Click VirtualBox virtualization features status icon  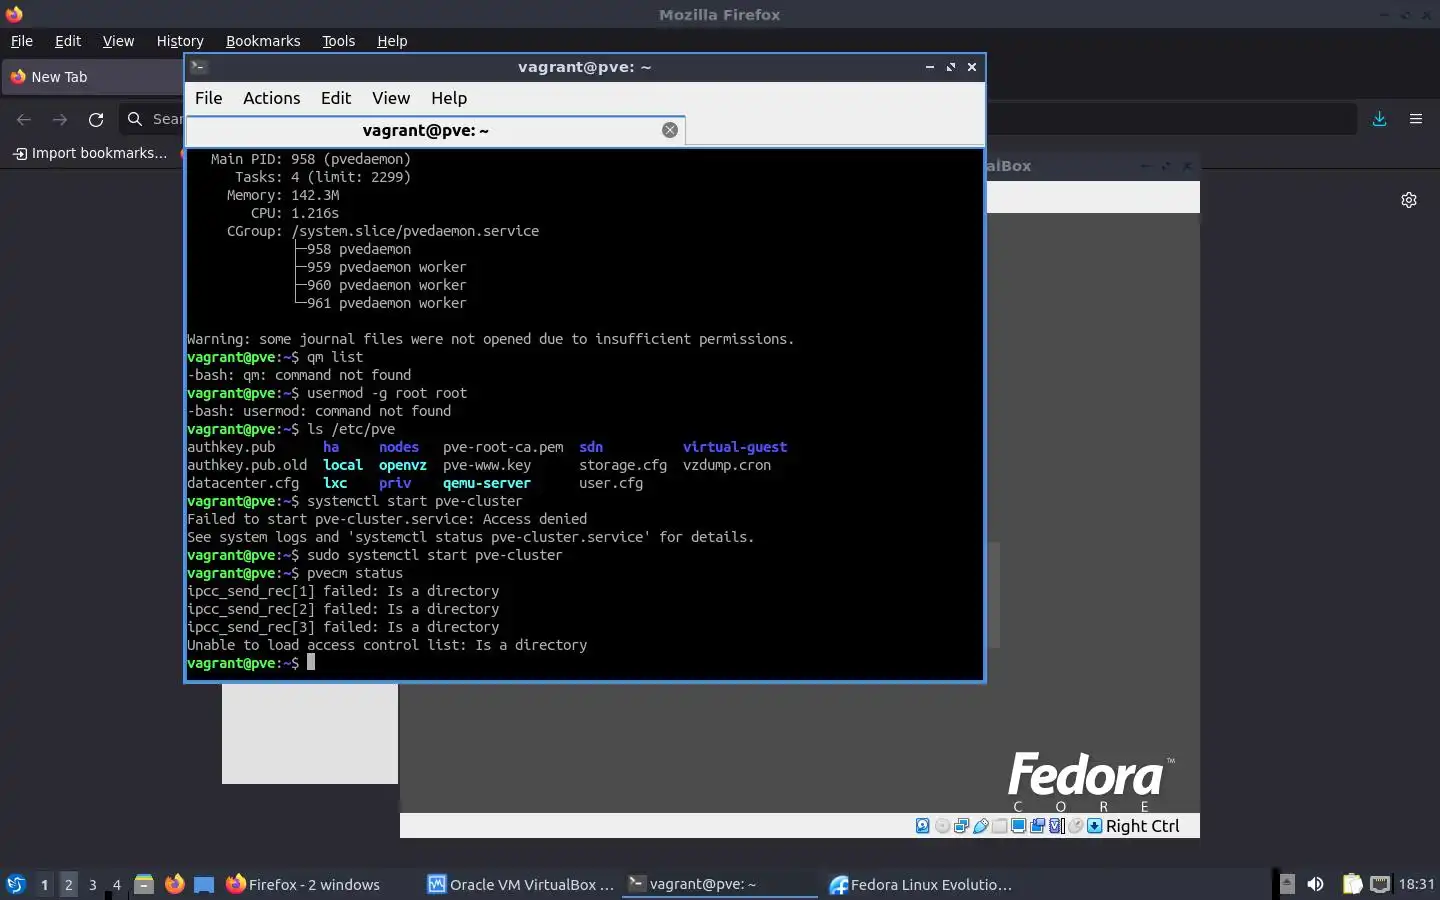pos(1056,826)
